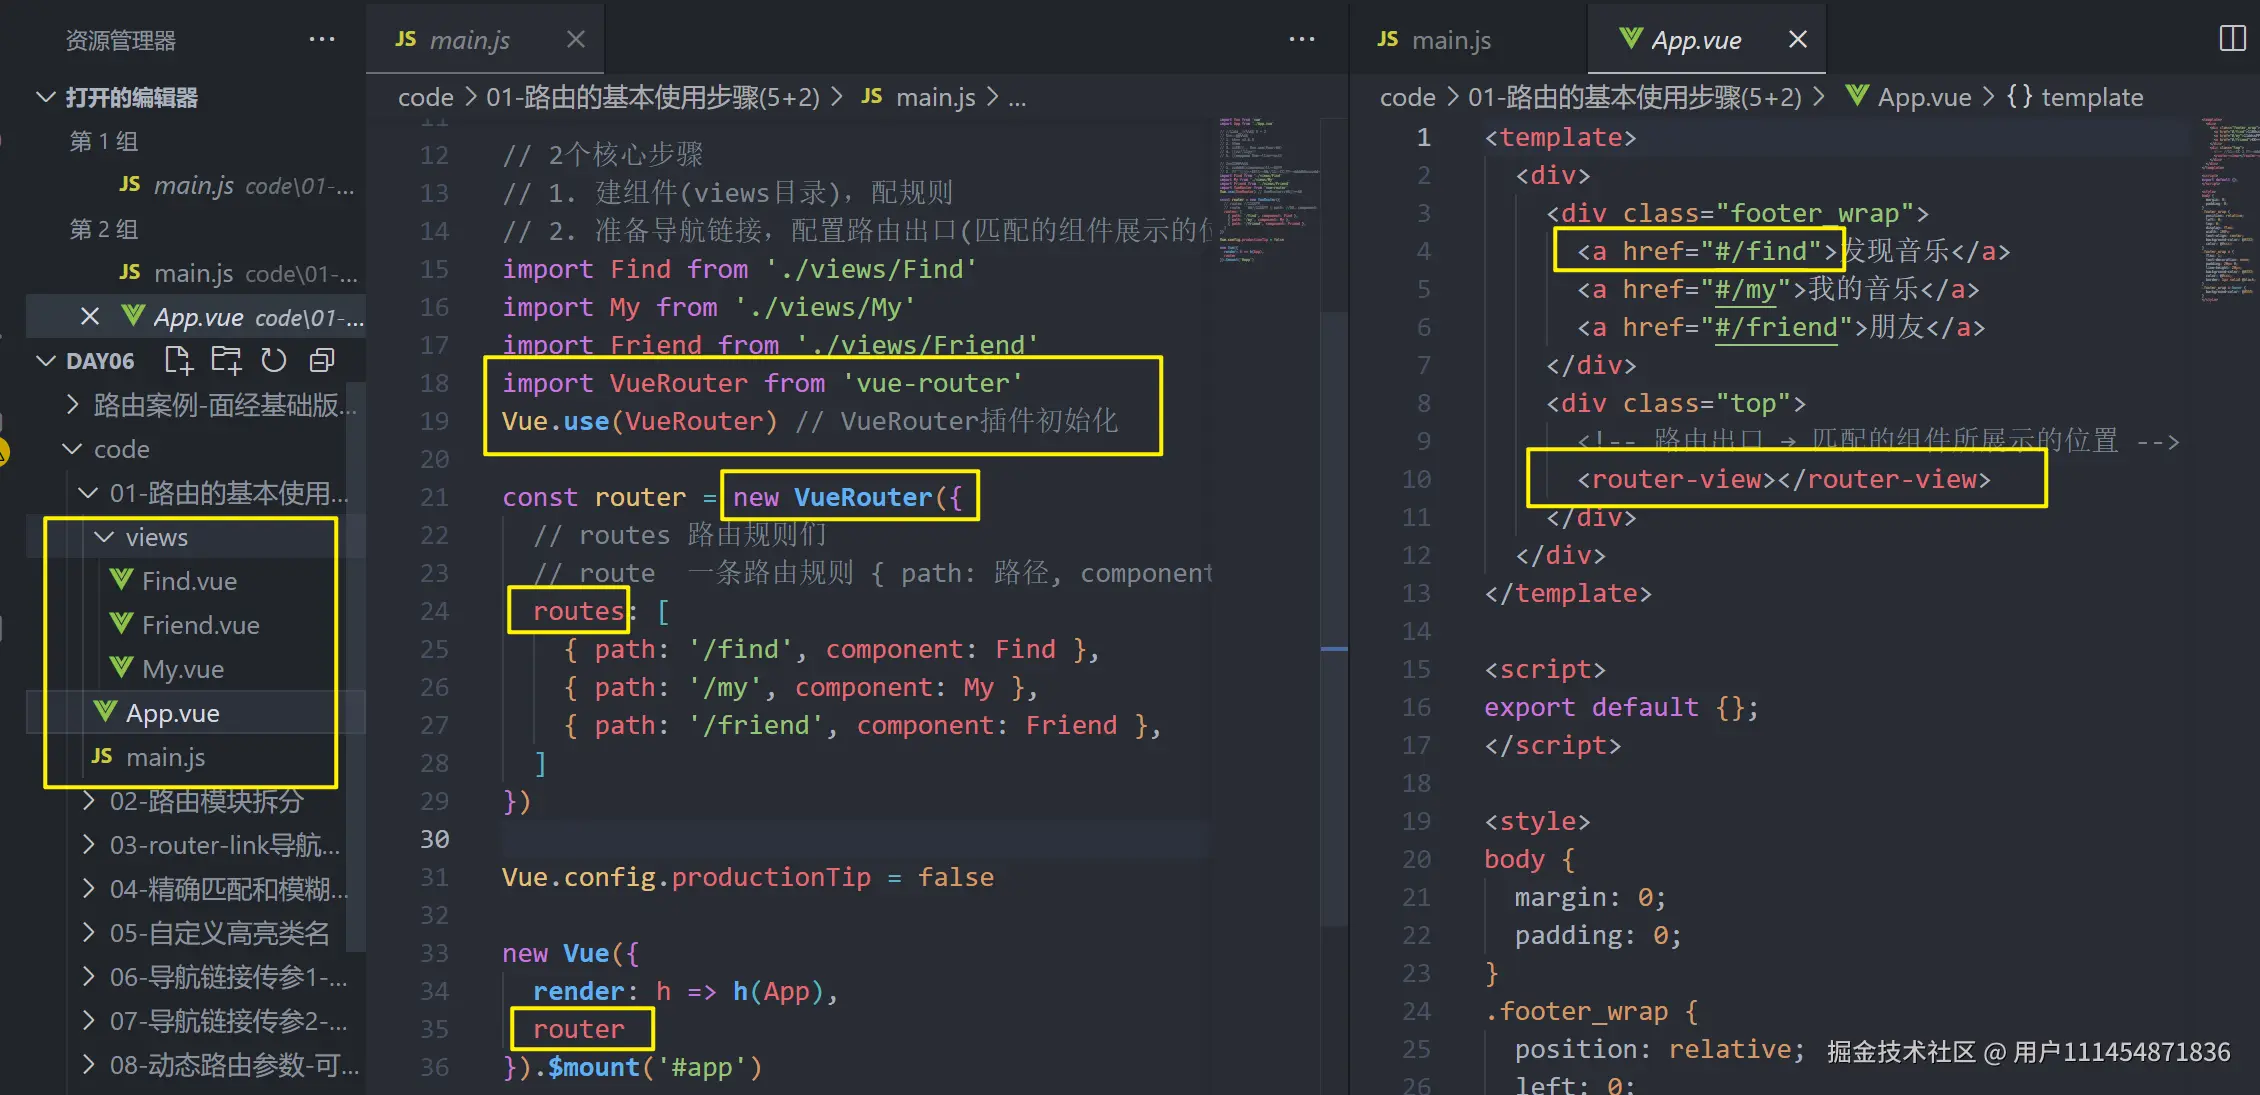Click the template breadcrumb in the right editor
The image size is (2260, 1095).
tap(2091, 97)
